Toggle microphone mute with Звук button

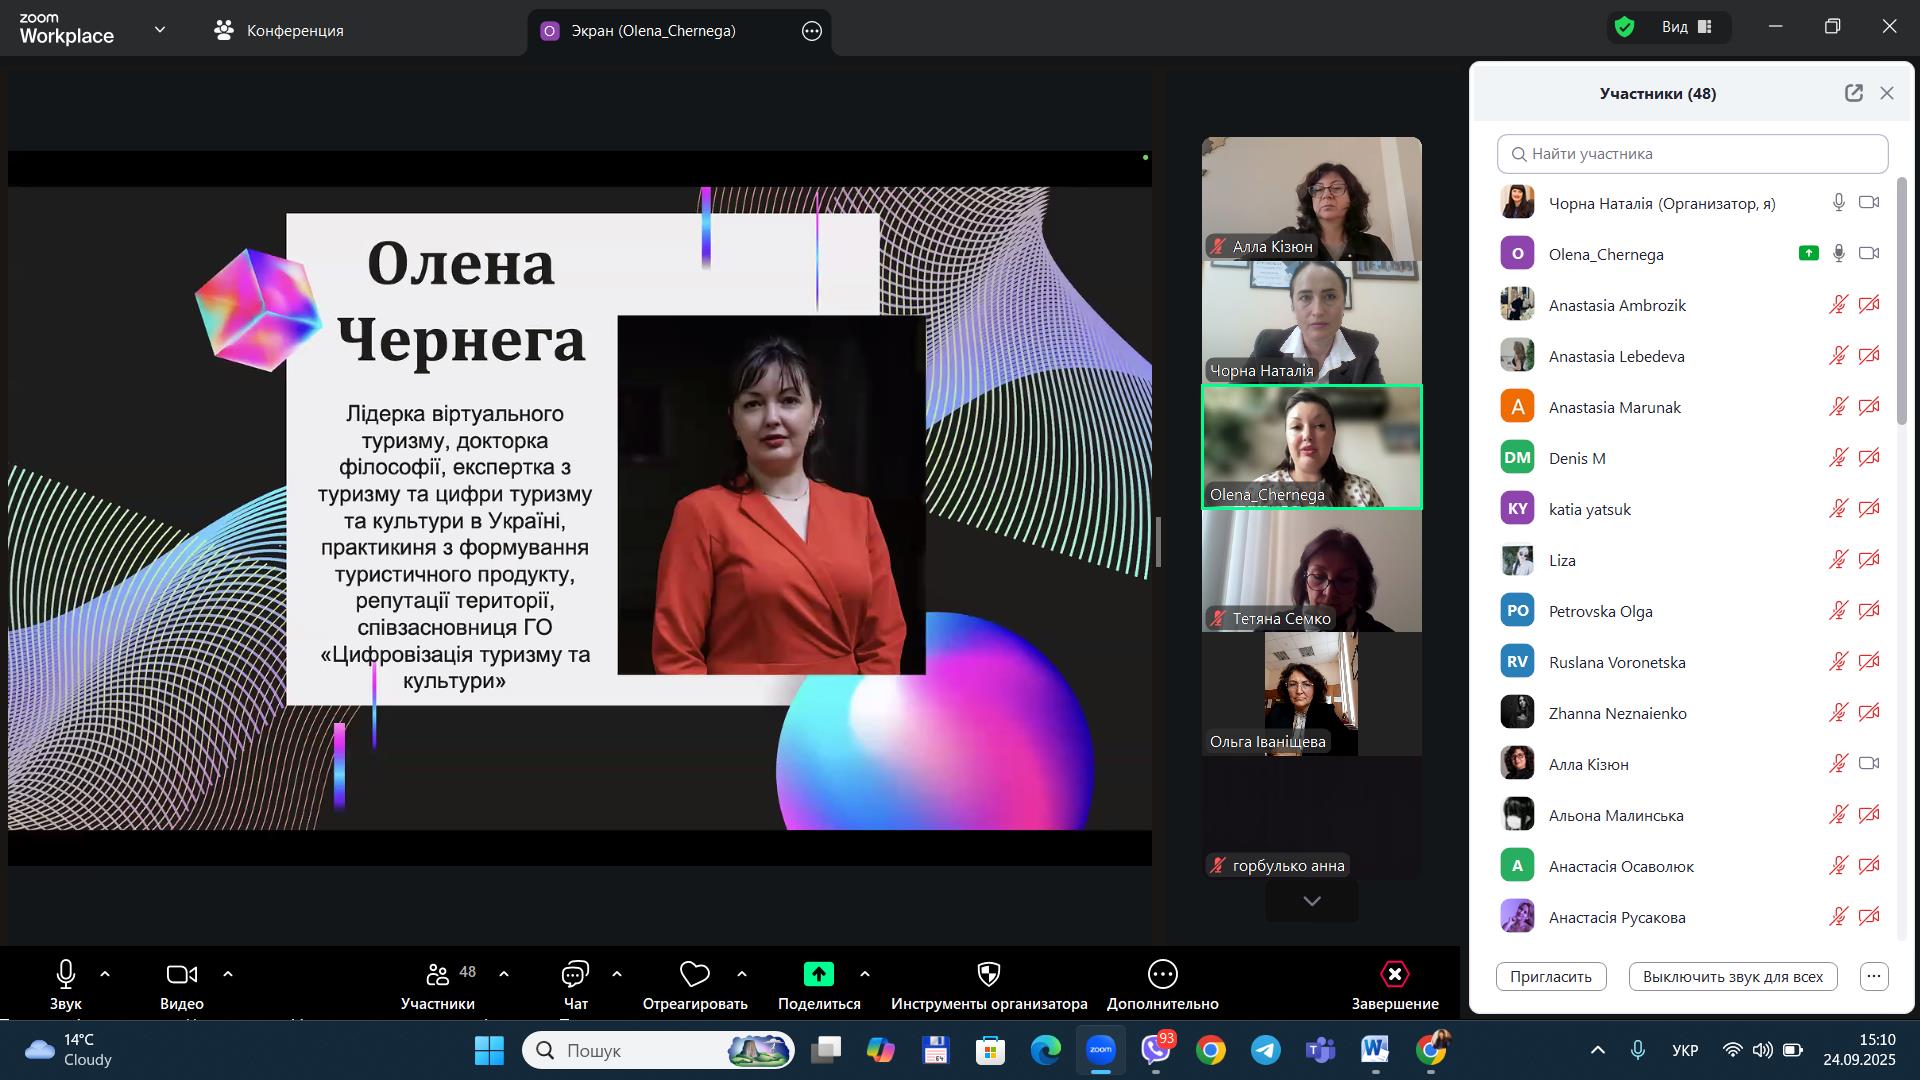tap(66, 975)
